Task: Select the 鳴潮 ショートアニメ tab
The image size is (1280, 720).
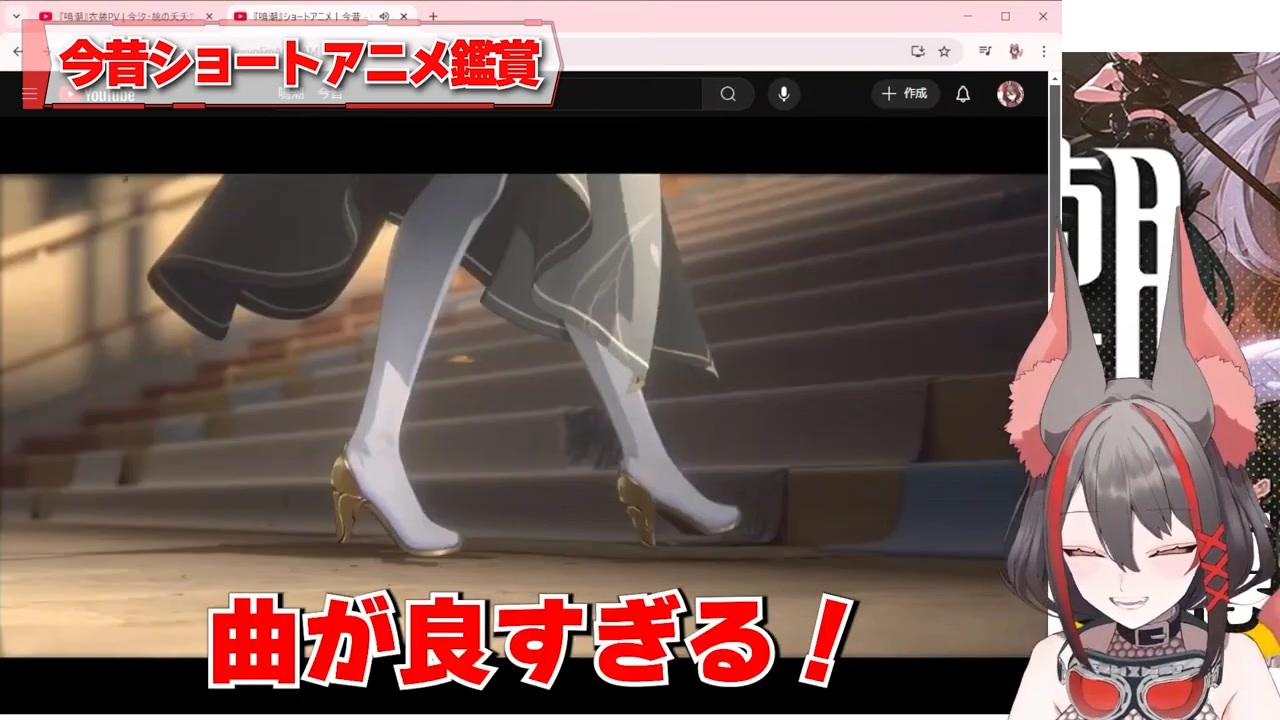Action: tap(322, 16)
